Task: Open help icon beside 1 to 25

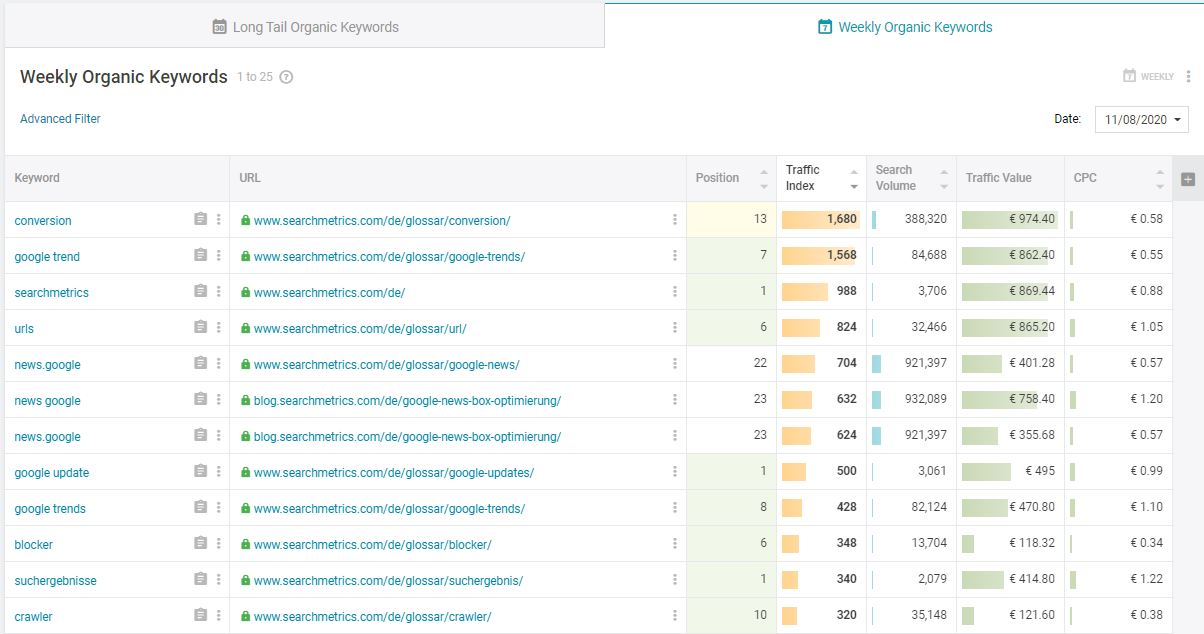Action: [x=286, y=77]
